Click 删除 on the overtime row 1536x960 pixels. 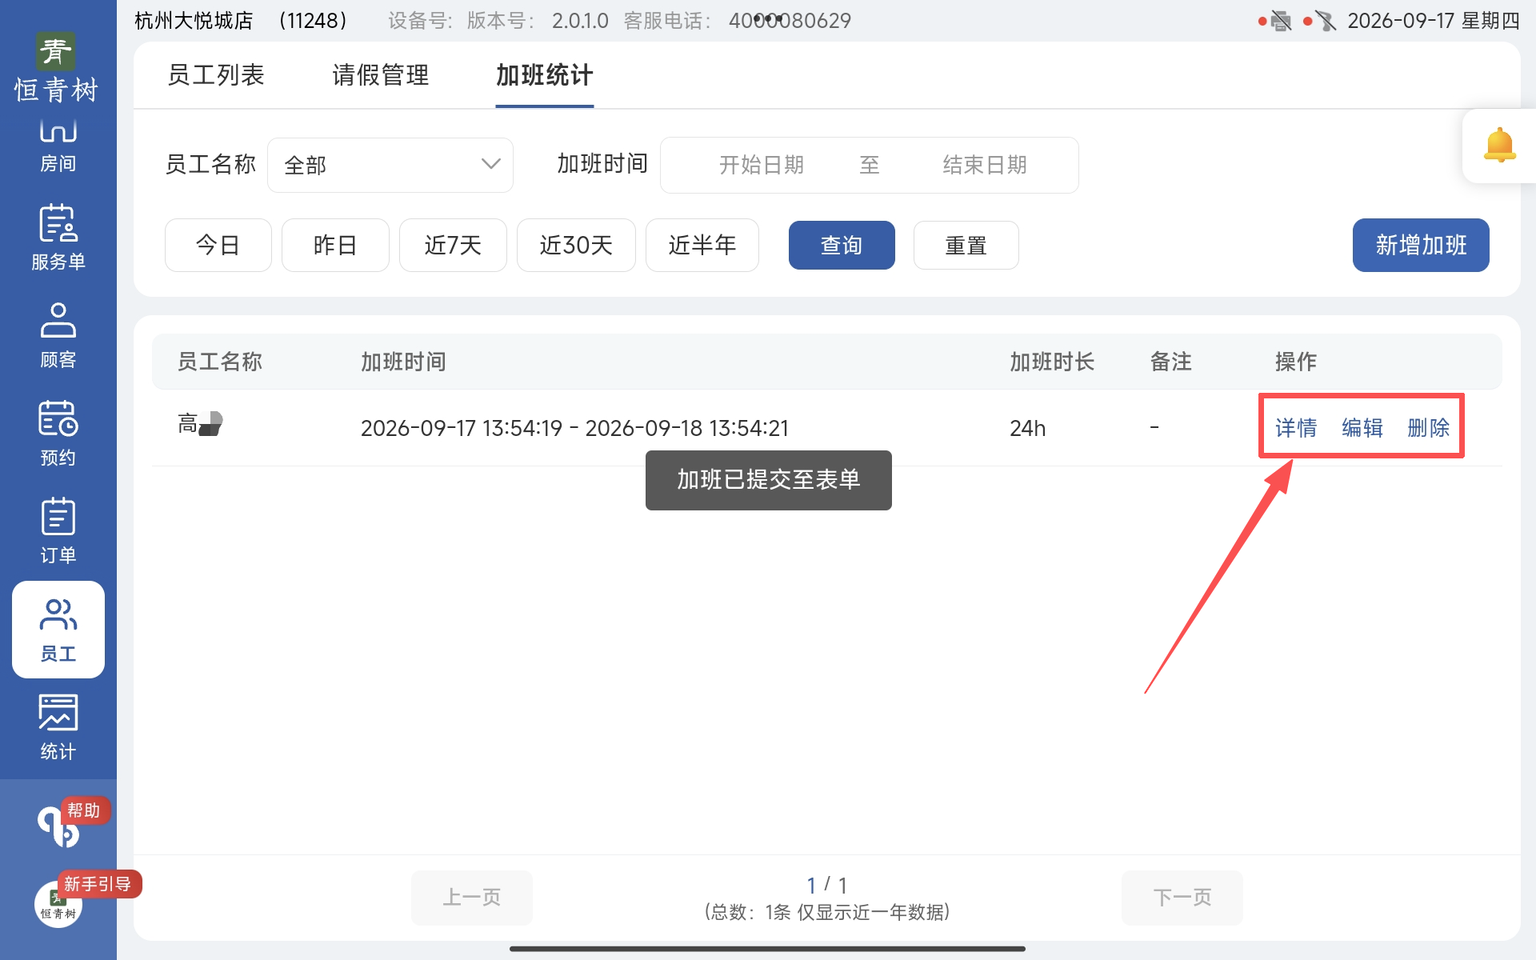pos(1428,428)
